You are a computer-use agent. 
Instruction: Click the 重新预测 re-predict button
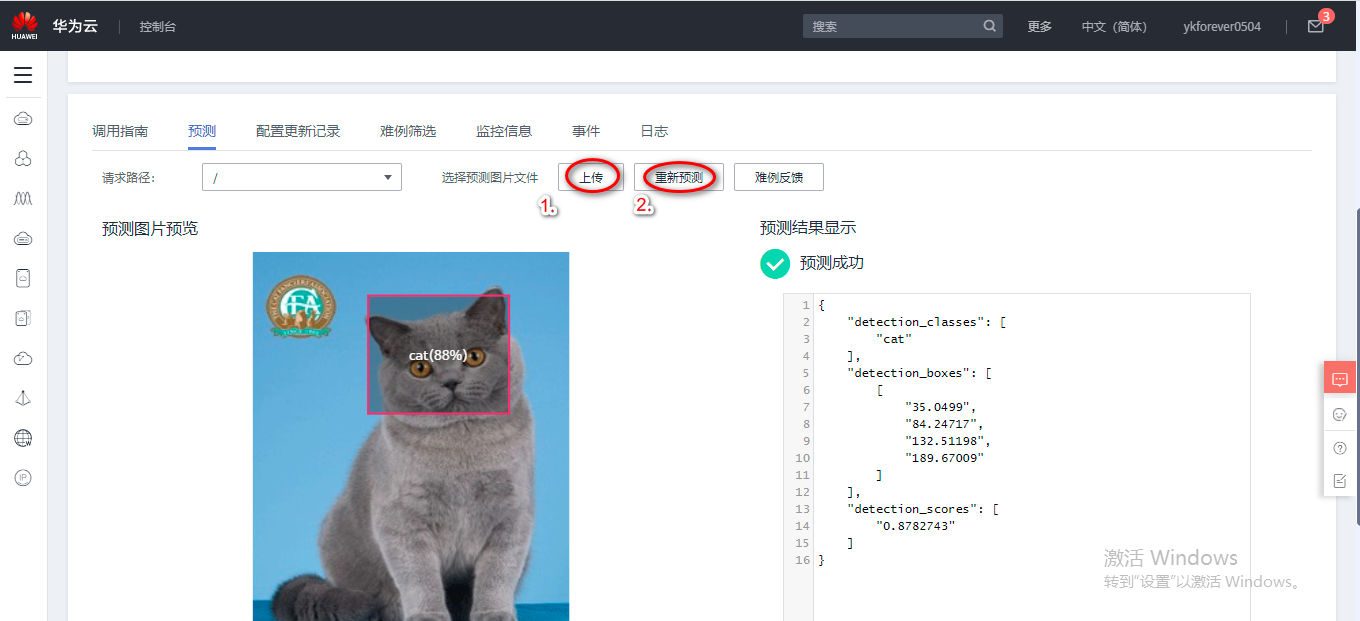(x=678, y=176)
